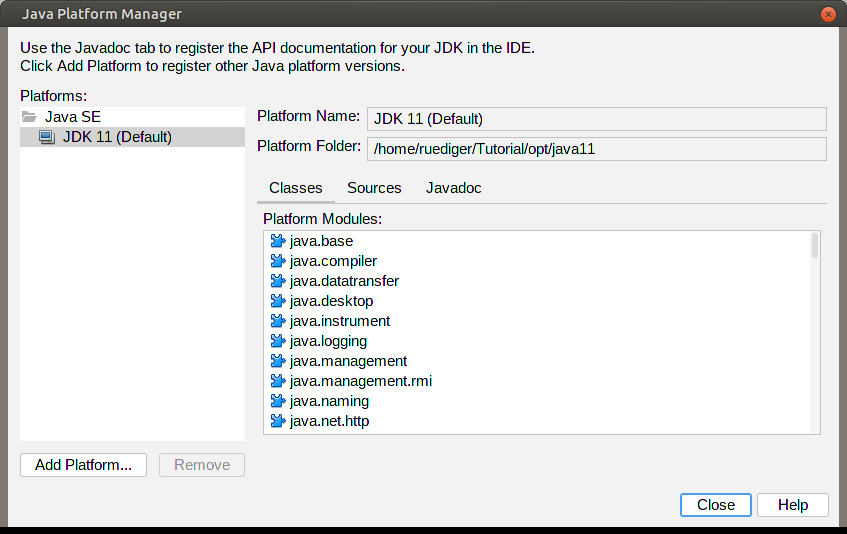Select the java.naming module entry
Screen dimensions: 847x534
(329, 401)
